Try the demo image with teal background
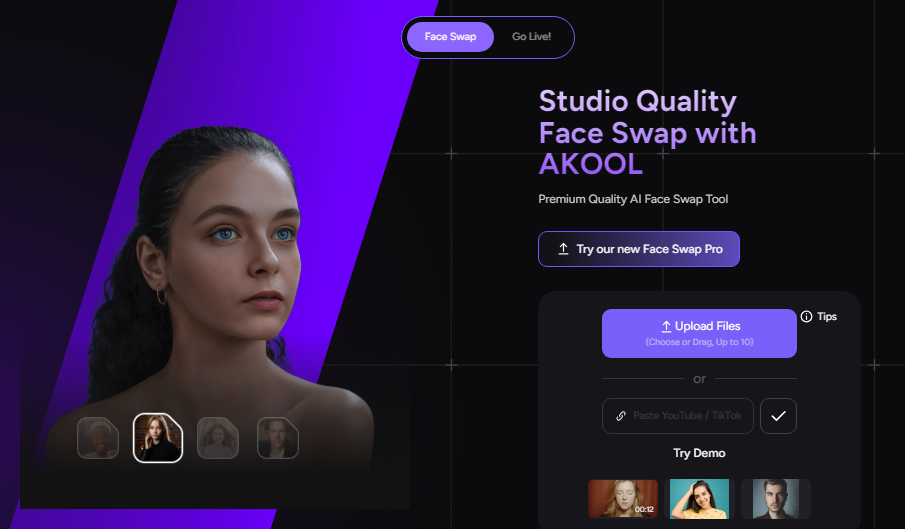This screenshot has height=529, width=905. click(x=699, y=498)
